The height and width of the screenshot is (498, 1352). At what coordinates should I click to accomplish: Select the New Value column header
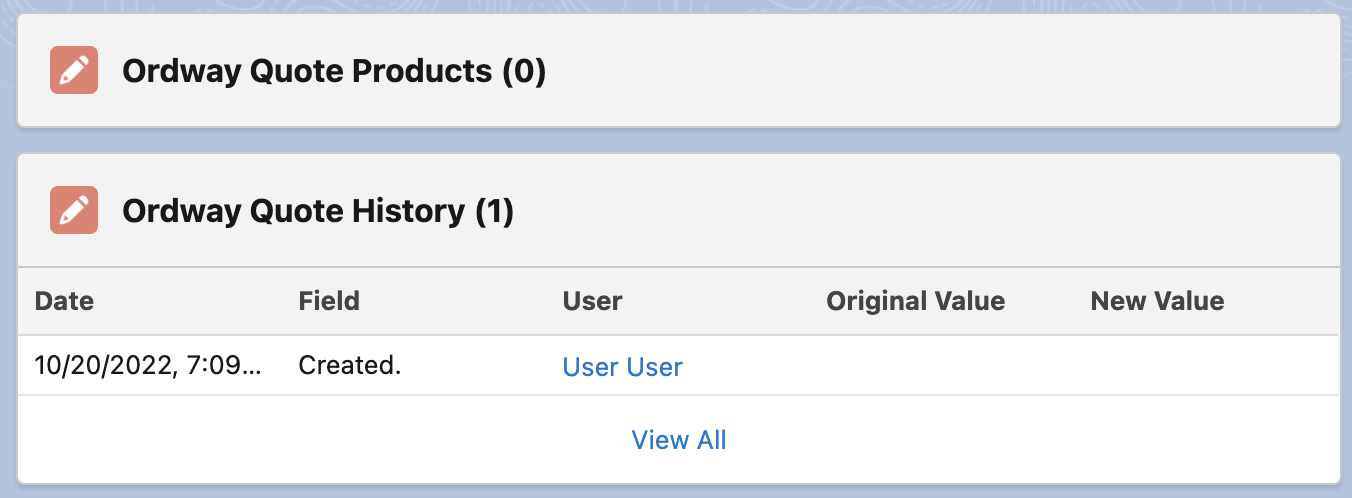[1157, 301]
